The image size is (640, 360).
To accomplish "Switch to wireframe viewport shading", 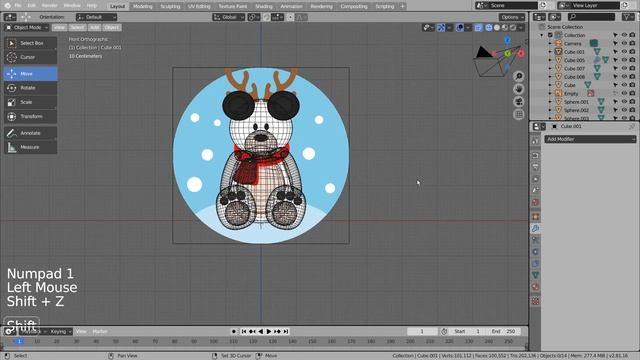I will coord(489,28).
